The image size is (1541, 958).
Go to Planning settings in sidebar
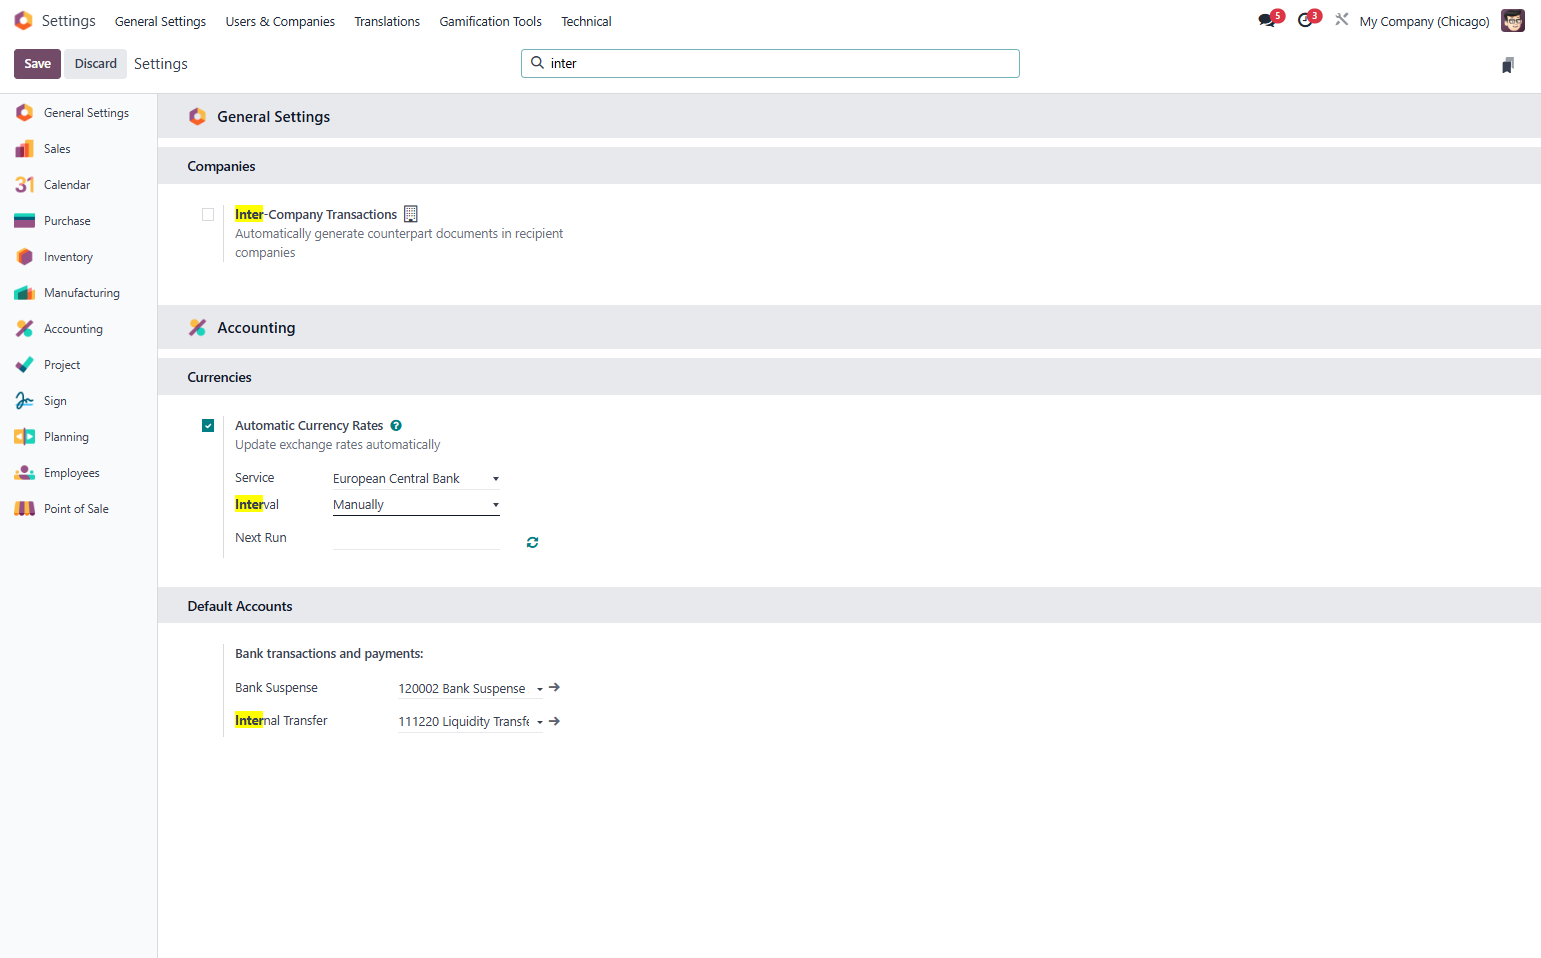[78, 437]
